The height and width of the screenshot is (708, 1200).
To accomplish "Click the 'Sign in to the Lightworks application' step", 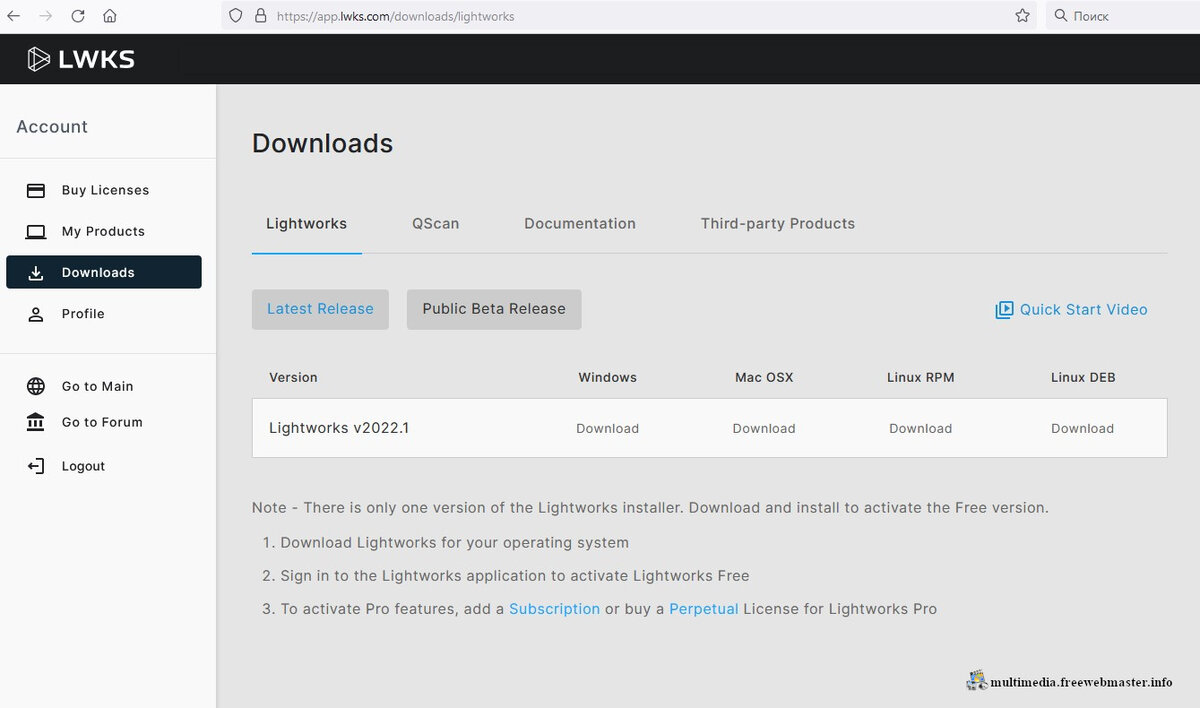I will click(x=514, y=576).
